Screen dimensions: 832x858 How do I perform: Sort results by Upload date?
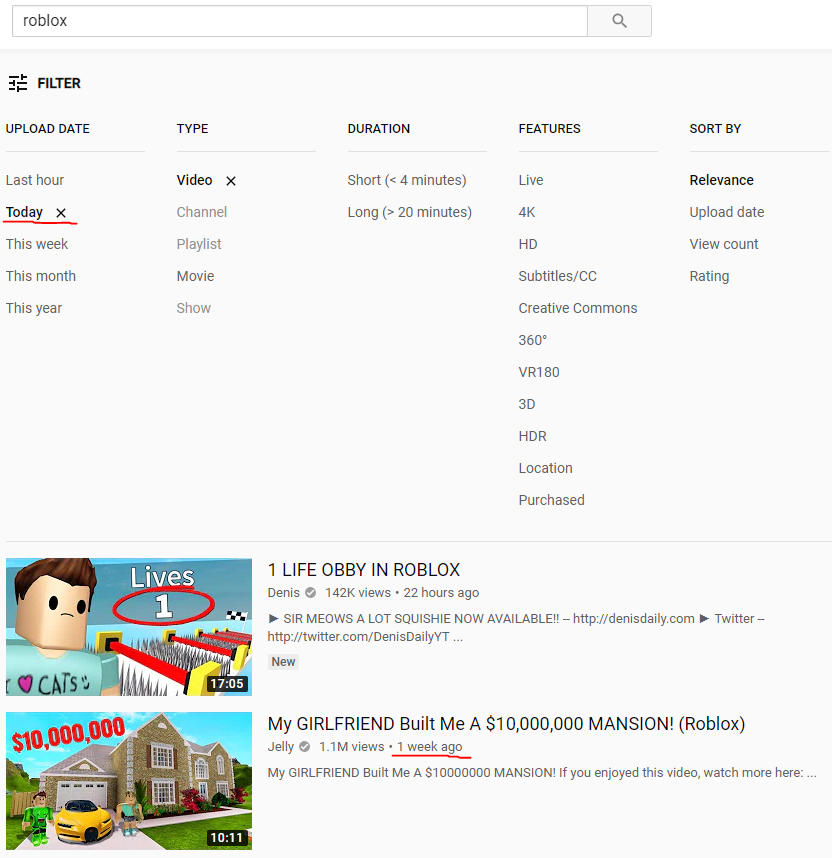727,212
